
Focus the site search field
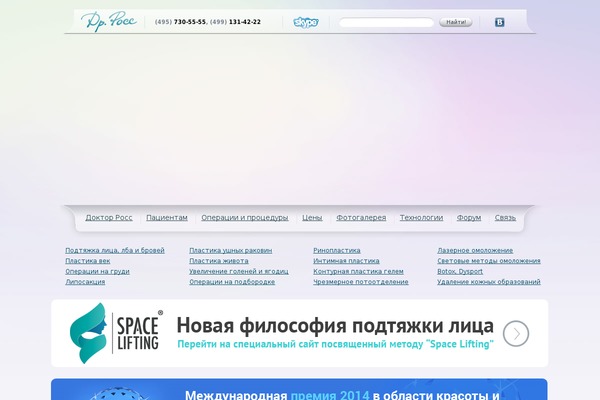coord(386,22)
